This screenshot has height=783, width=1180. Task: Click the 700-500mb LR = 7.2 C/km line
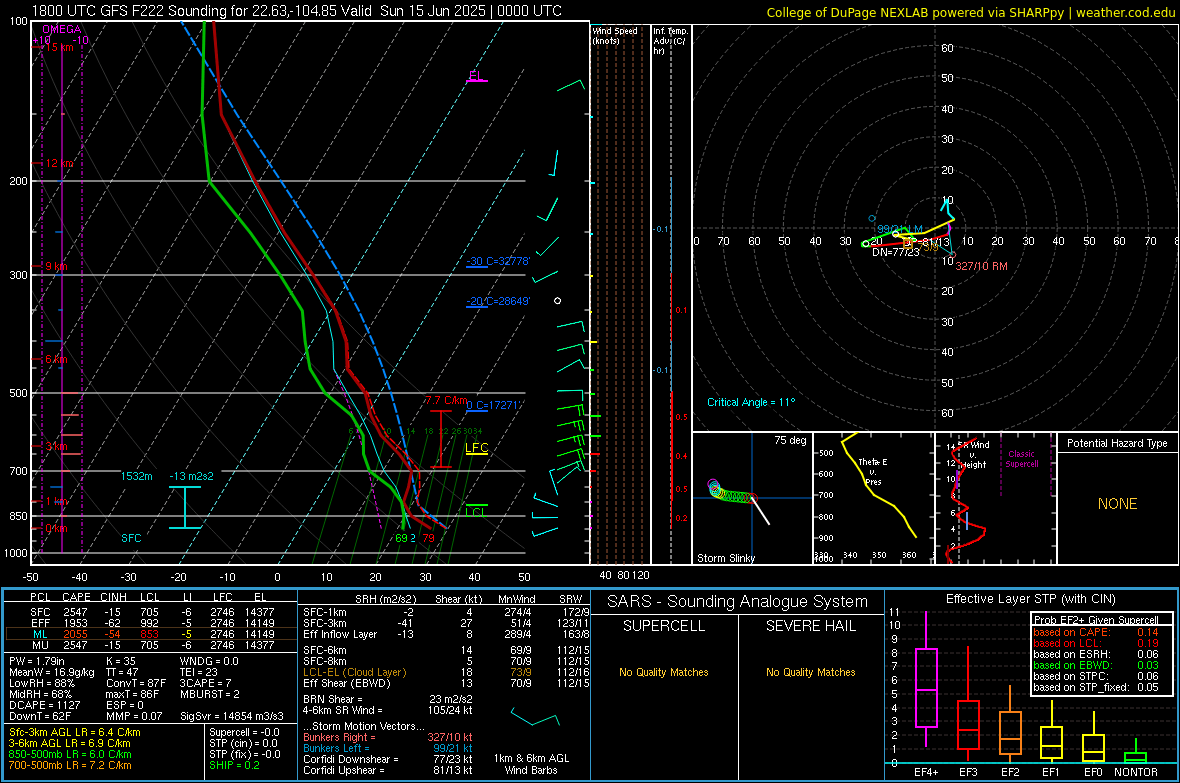click(70, 765)
